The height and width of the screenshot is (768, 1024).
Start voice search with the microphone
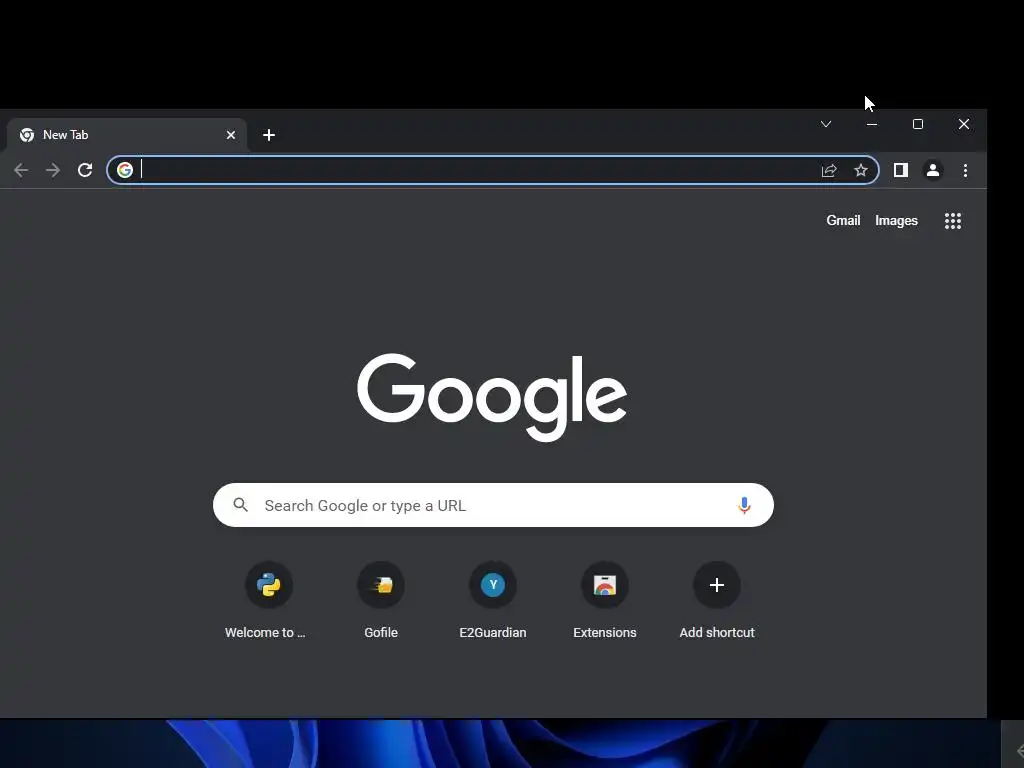click(x=744, y=505)
